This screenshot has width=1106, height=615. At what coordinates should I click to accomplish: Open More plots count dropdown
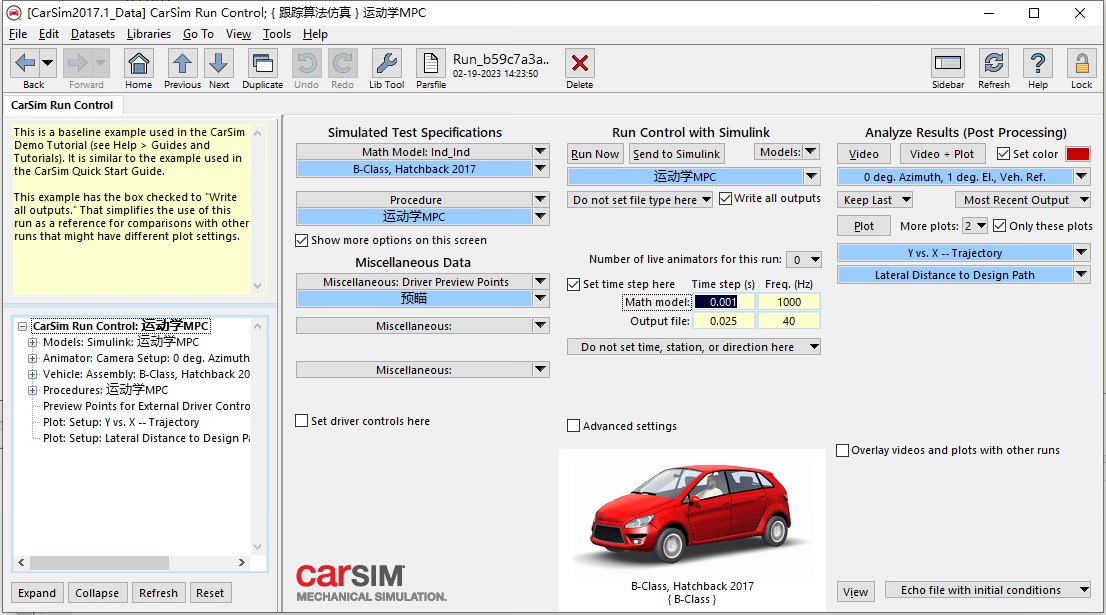(x=976, y=226)
